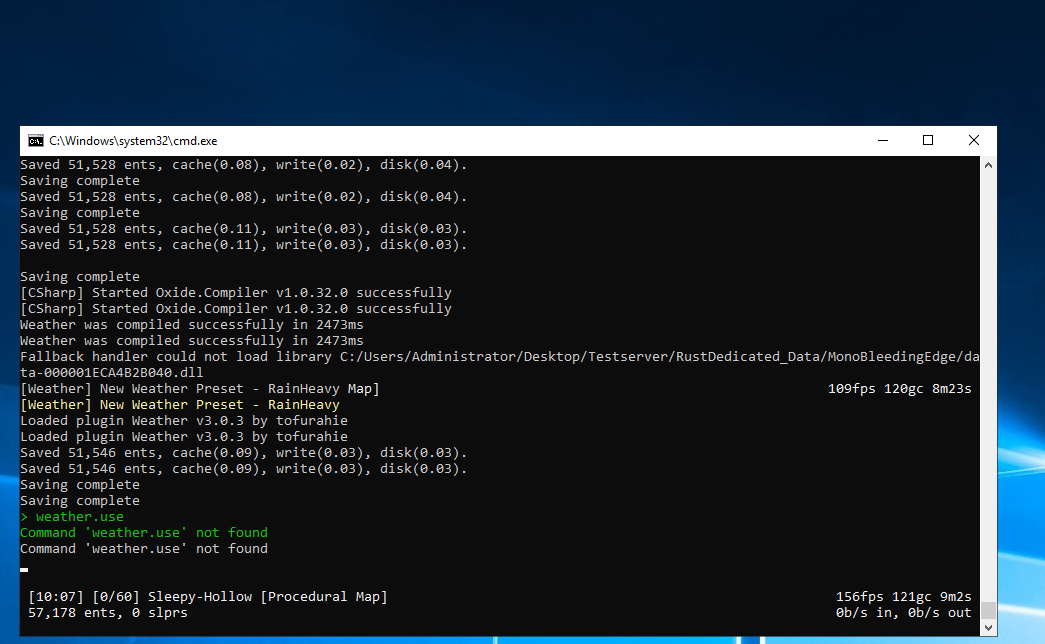The width and height of the screenshot is (1045, 644).
Task: Open the cmd.exe system menu icon
Action: coord(35,141)
